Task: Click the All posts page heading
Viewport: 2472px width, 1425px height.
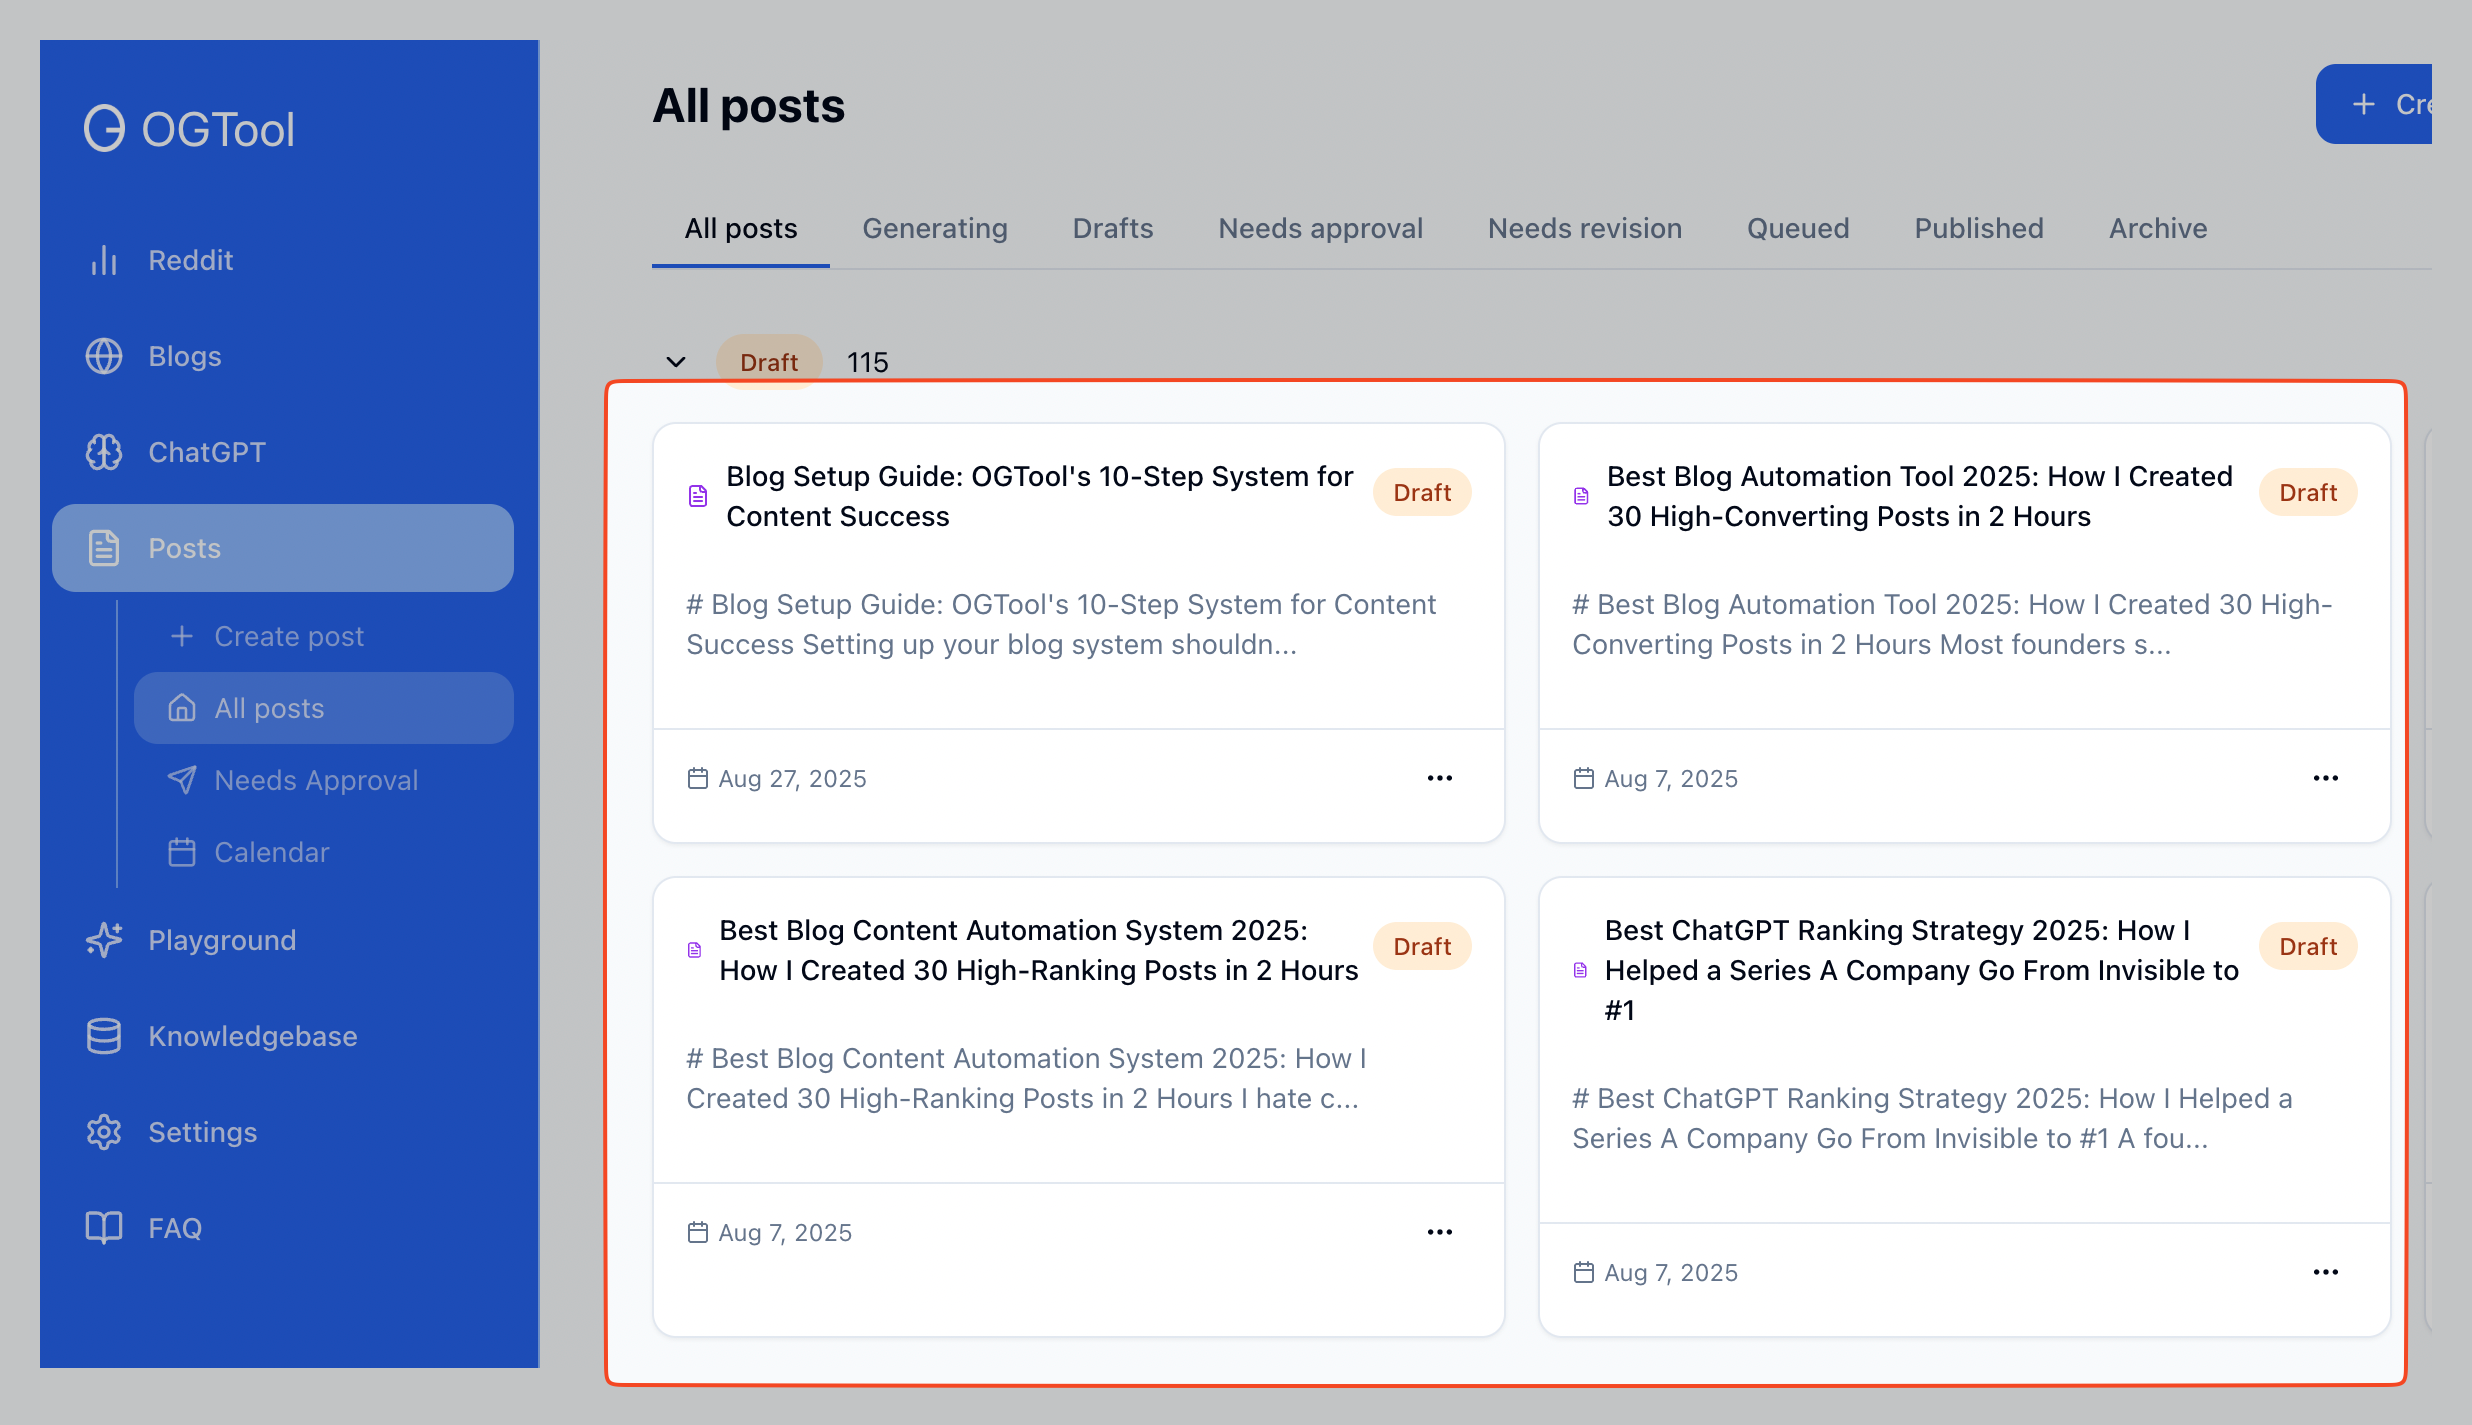Action: click(748, 106)
